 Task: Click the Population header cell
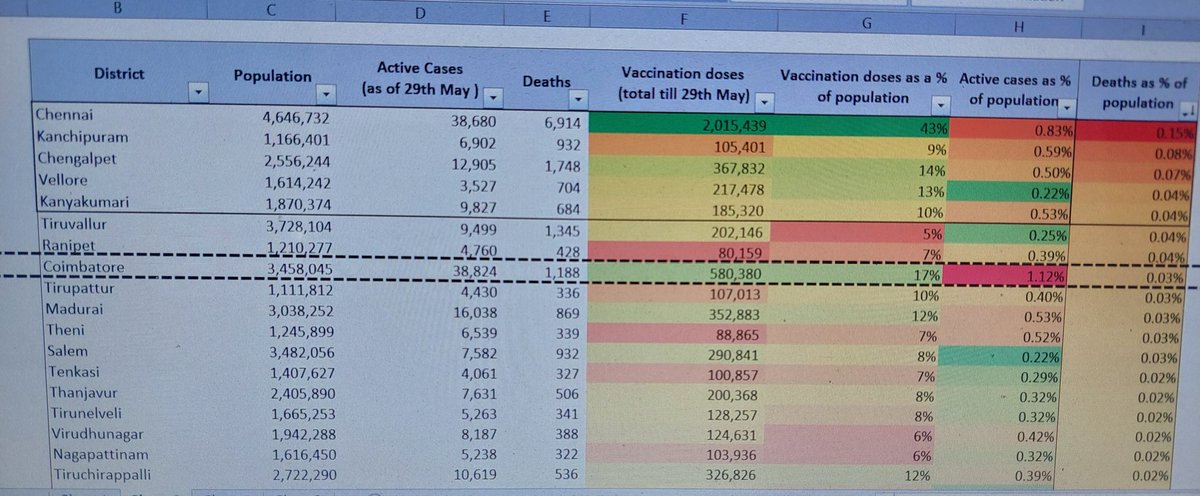pos(273,75)
